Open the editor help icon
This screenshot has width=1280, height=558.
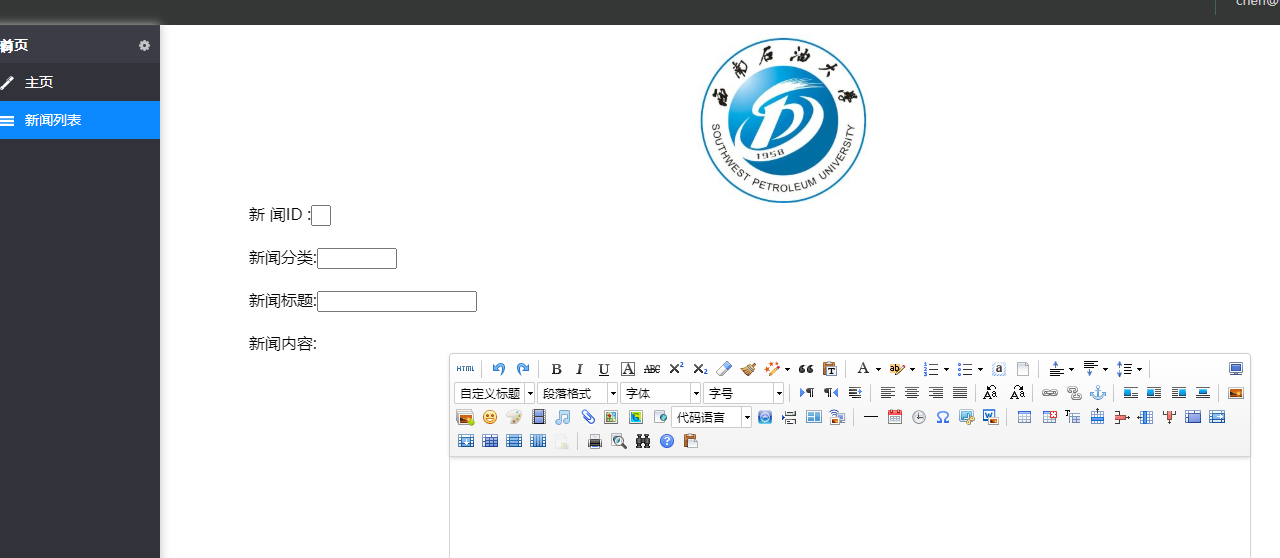tap(667, 441)
